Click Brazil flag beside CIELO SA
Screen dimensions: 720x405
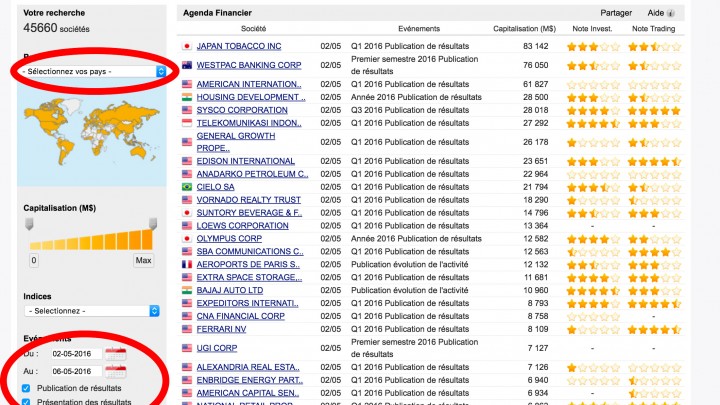[x=187, y=187]
